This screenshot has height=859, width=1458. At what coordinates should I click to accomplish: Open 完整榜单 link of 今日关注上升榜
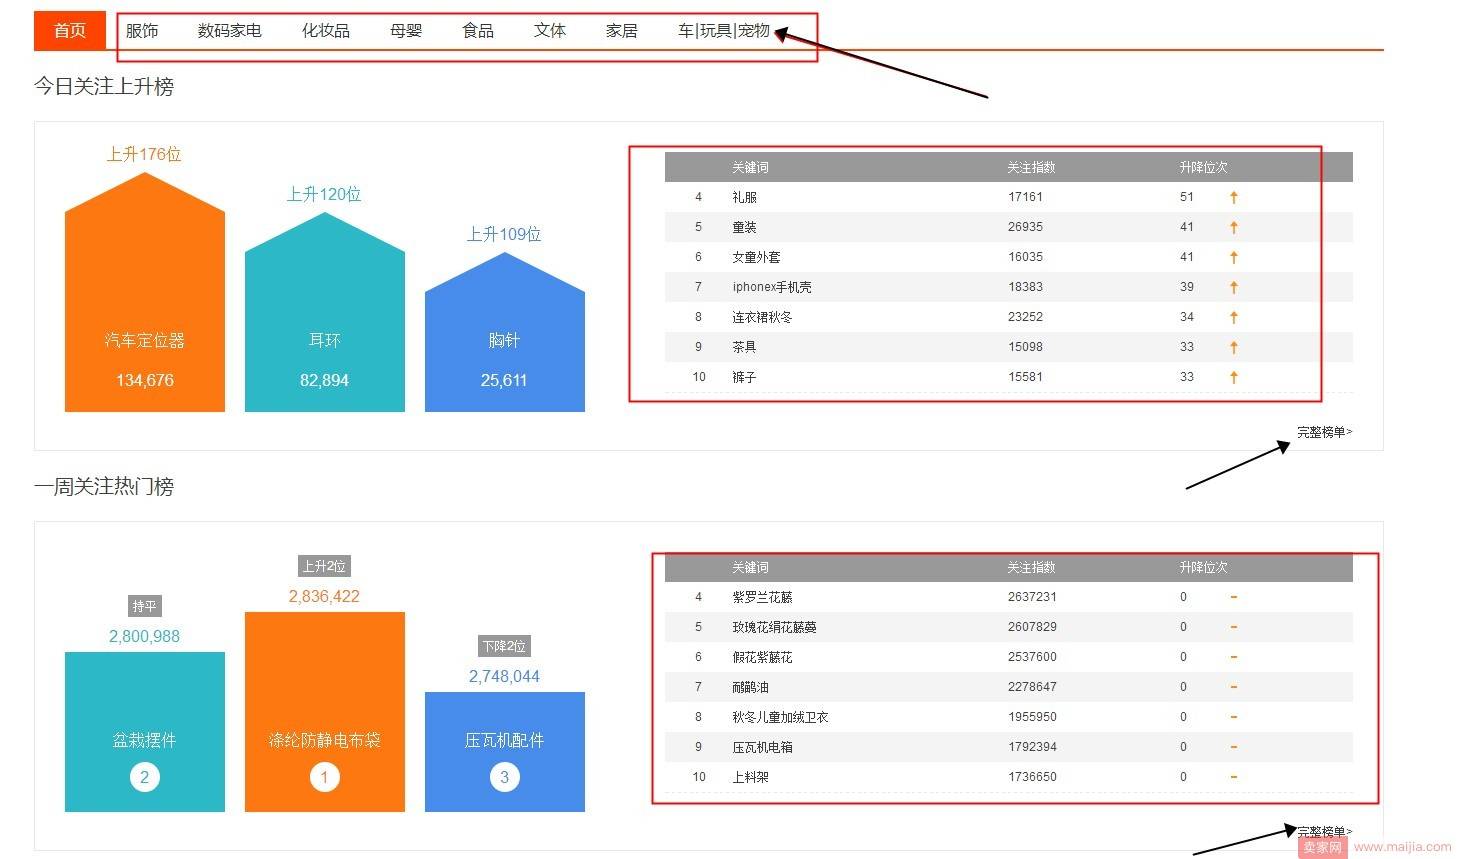coord(1324,432)
